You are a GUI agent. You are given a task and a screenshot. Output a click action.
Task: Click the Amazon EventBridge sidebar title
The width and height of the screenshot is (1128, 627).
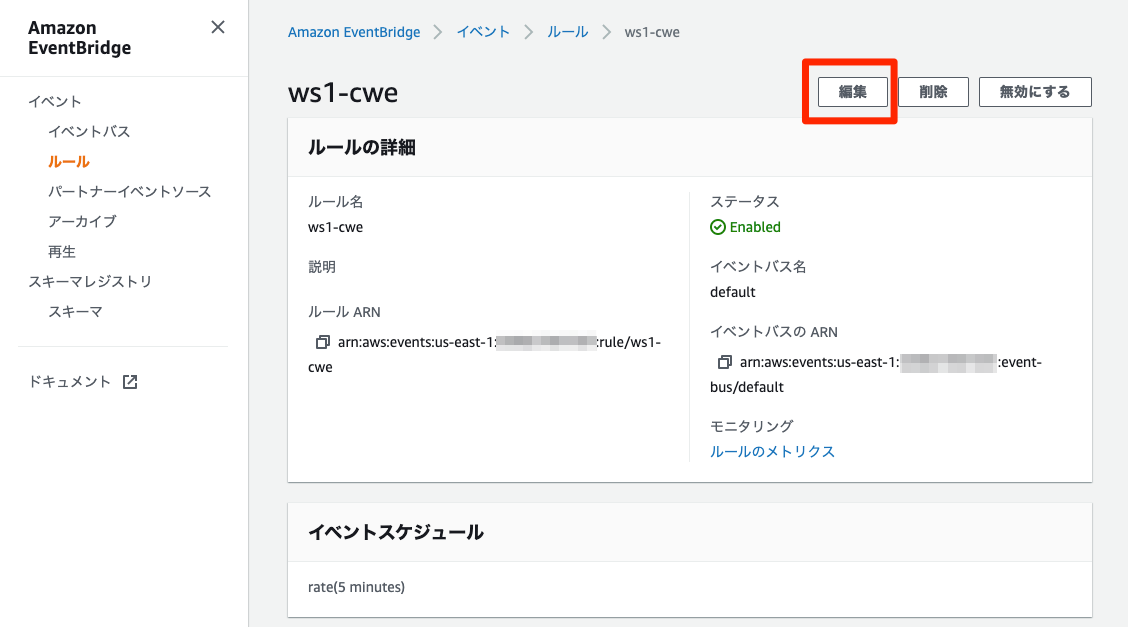pos(79,37)
